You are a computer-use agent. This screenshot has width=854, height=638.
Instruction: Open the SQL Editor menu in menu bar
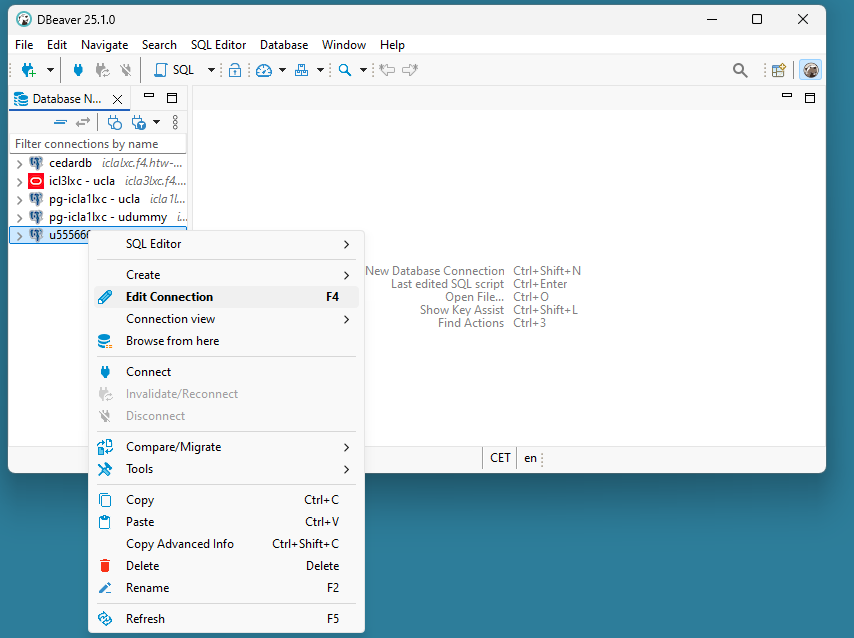(x=218, y=45)
